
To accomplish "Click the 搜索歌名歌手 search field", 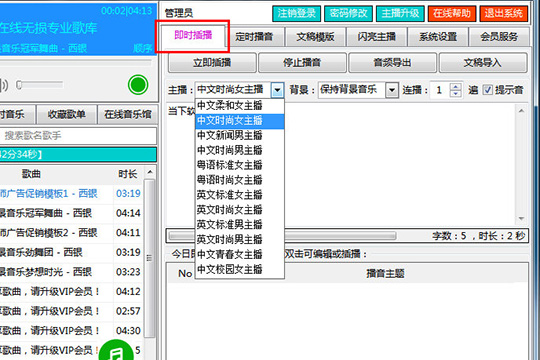I will tap(78, 136).
